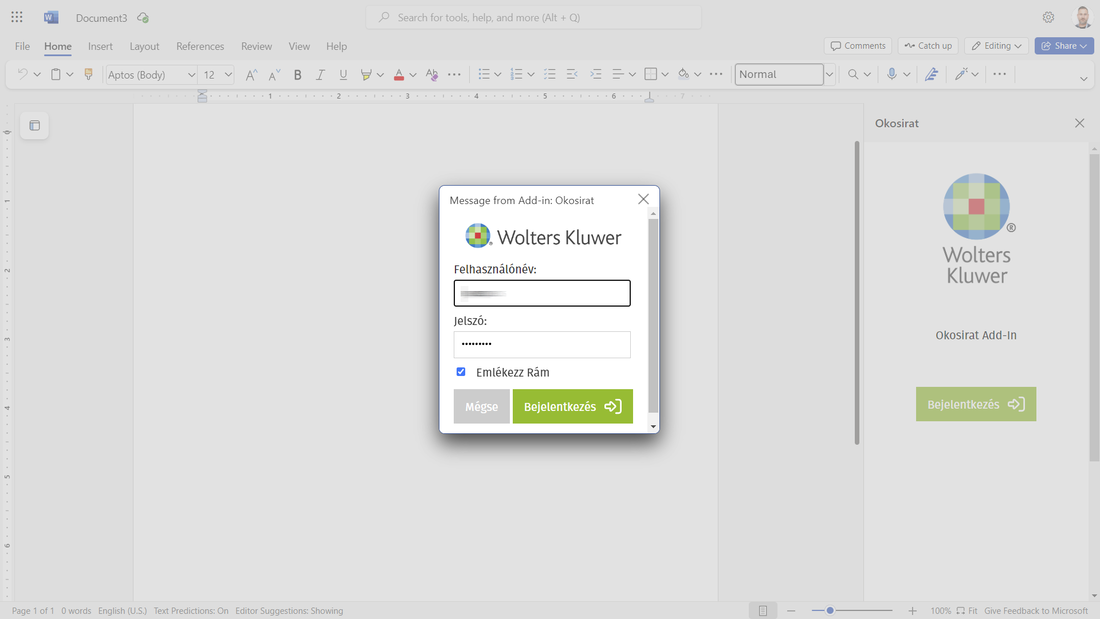Expand the Normal styles dropdown

point(829,75)
